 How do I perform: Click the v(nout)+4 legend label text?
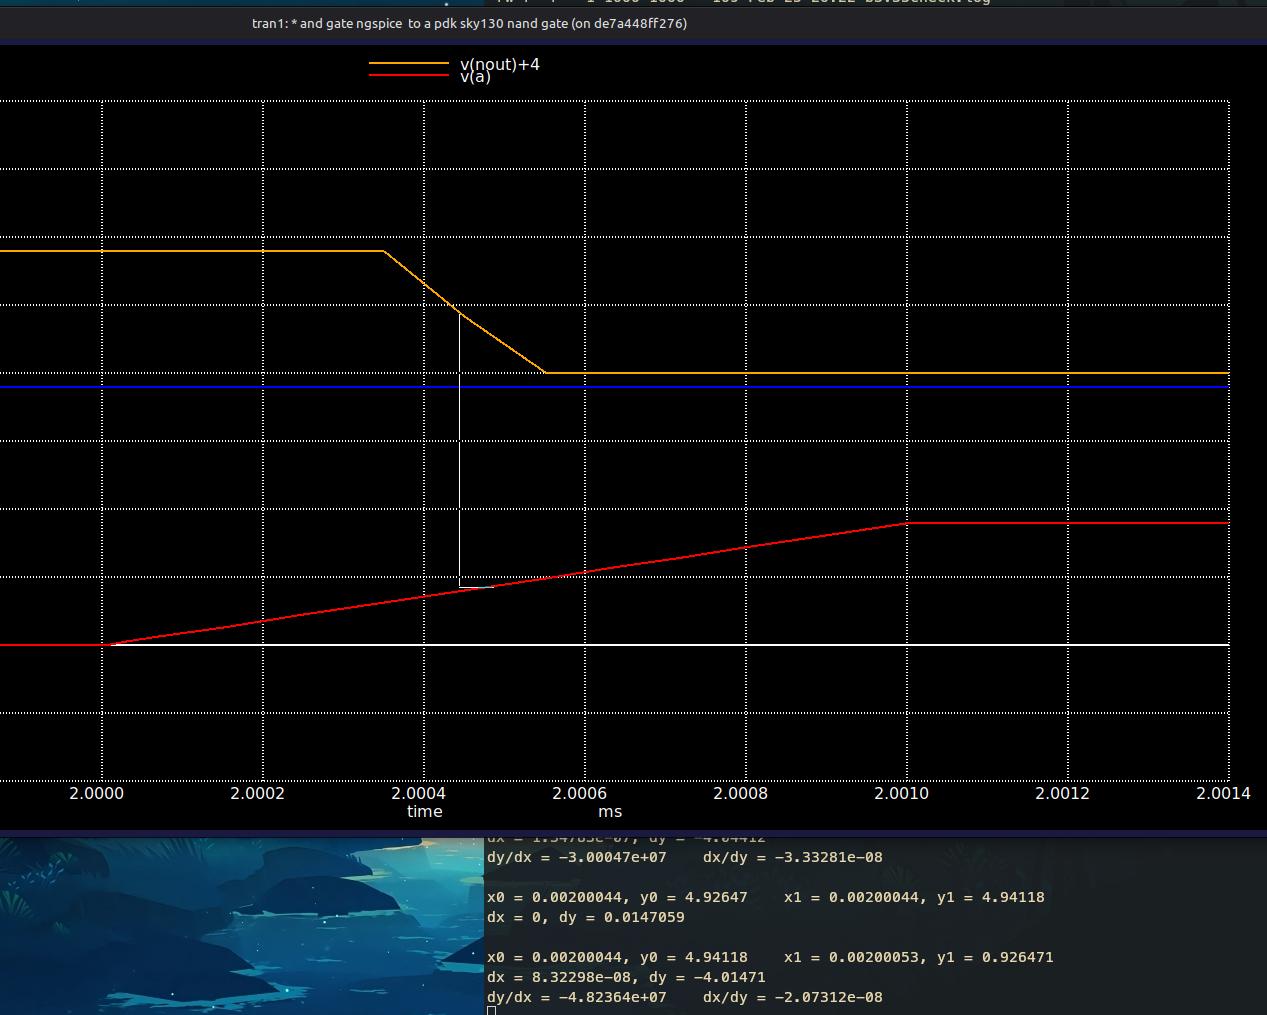click(500, 64)
